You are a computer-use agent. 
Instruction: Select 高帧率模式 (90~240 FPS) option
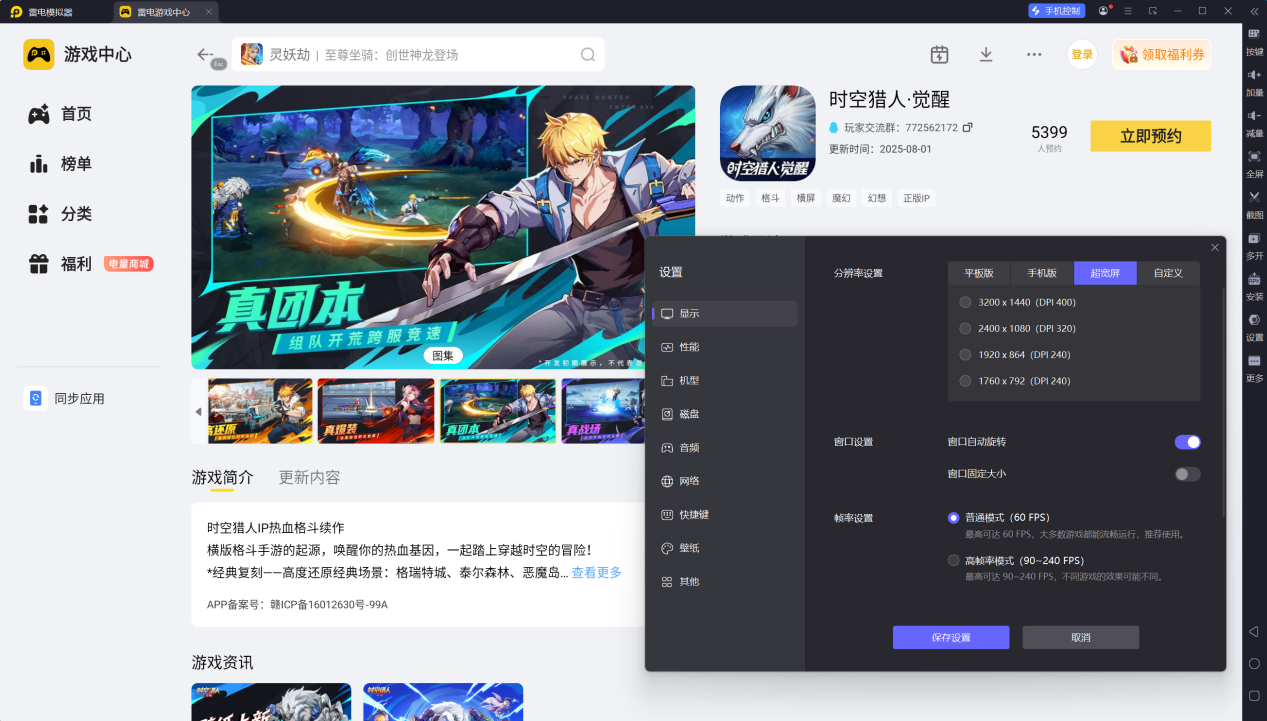(953, 560)
